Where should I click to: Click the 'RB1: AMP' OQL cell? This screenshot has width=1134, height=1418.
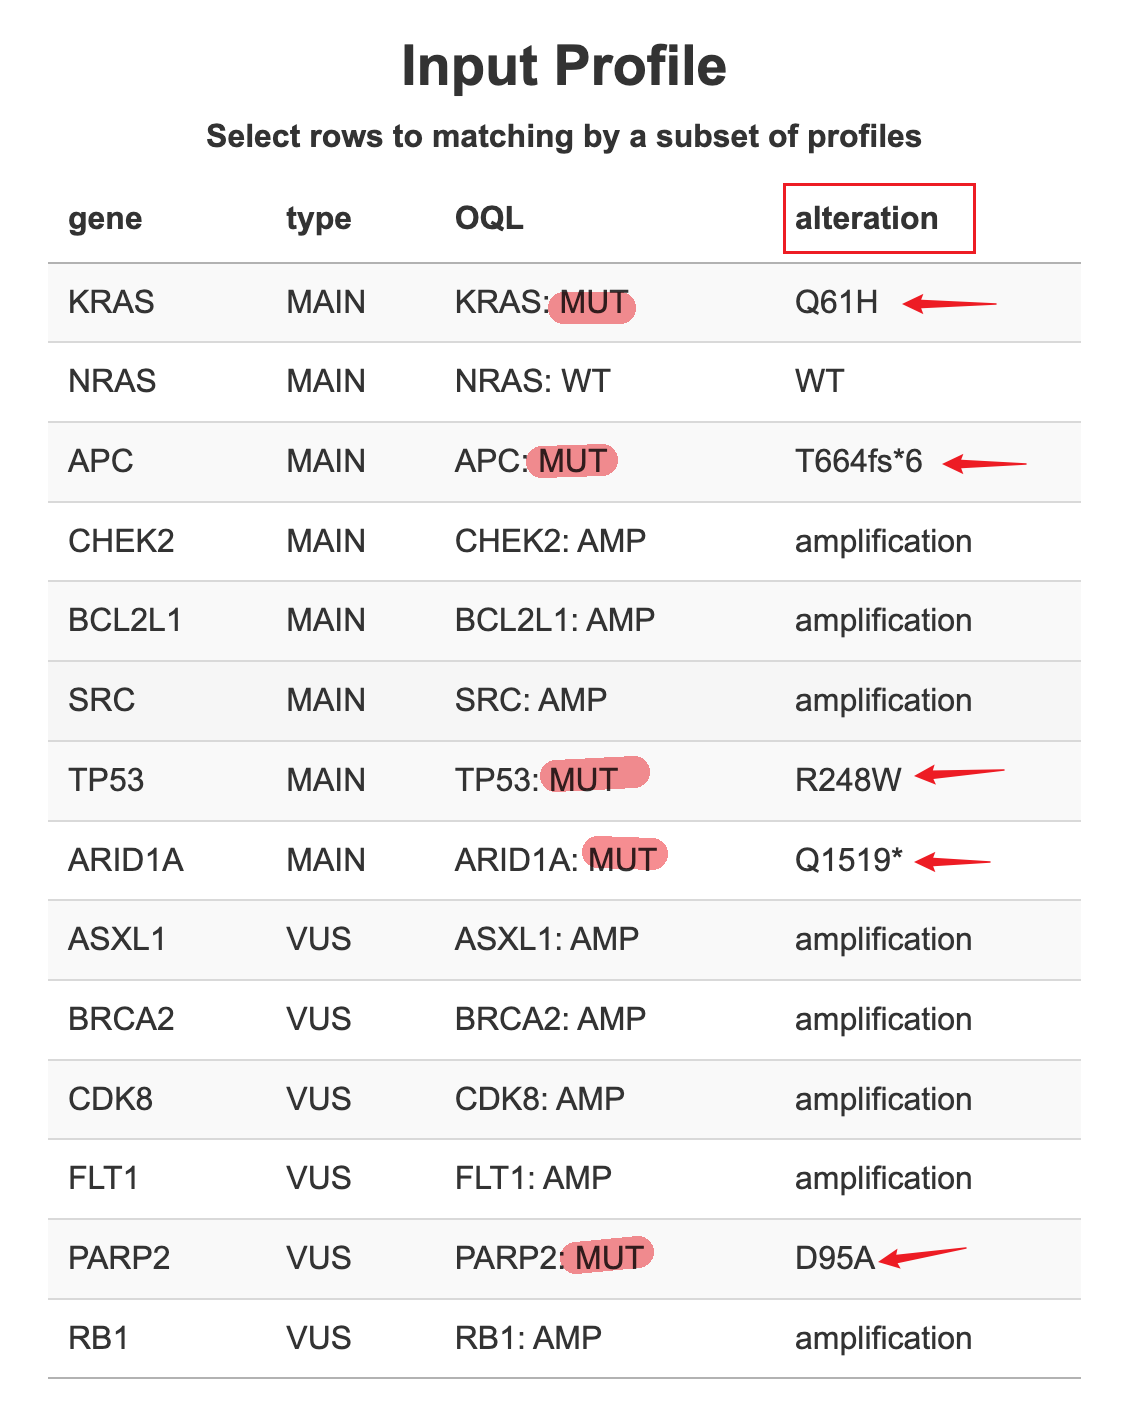[528, 1338]
